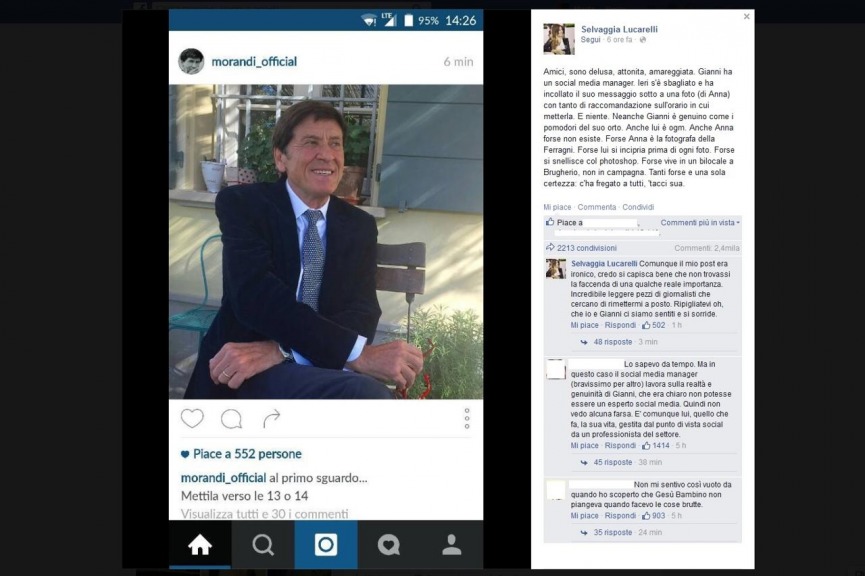Image resolution: width=865 pixels, height=576 pixels.
Task: Tap the share arrow icon under the photo
Action: 271,419
